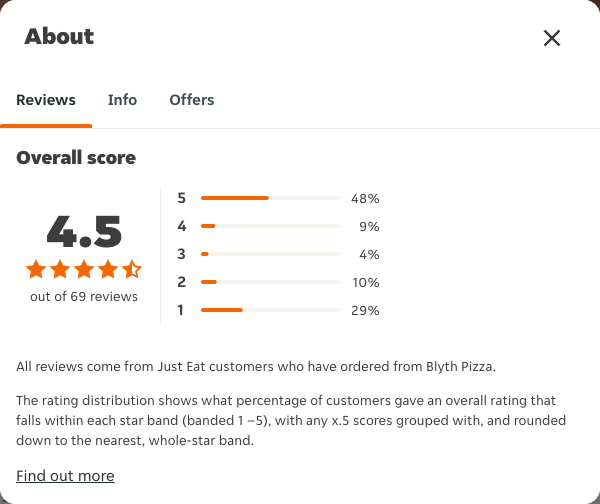Click the 3-star rating bar
The width and height of the screenshot is (600, 504).
(270, 254)
